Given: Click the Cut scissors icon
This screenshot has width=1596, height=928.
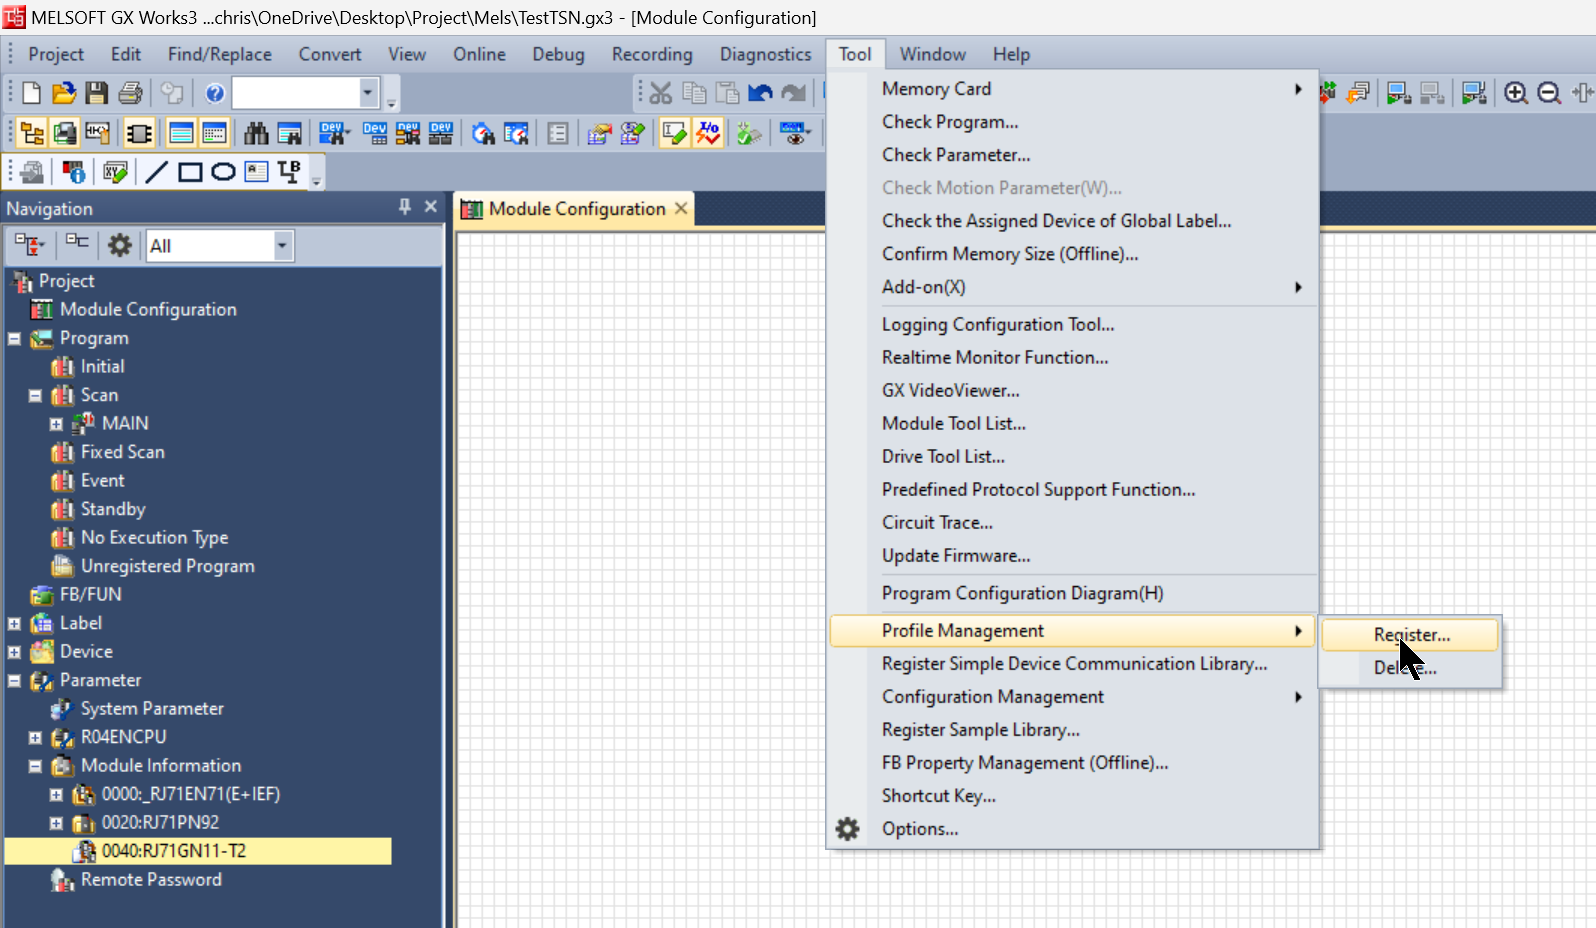Looking at the screenshot, I should [x=661, y=93].
